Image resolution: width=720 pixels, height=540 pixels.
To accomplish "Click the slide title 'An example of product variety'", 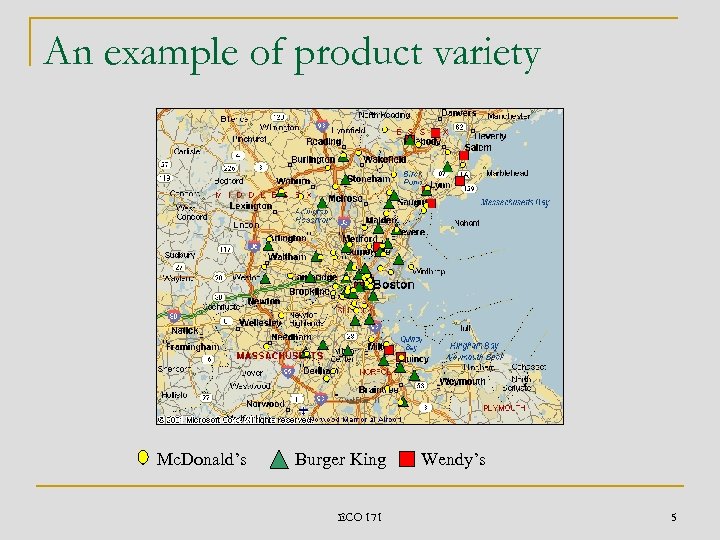I will point(292,53).
